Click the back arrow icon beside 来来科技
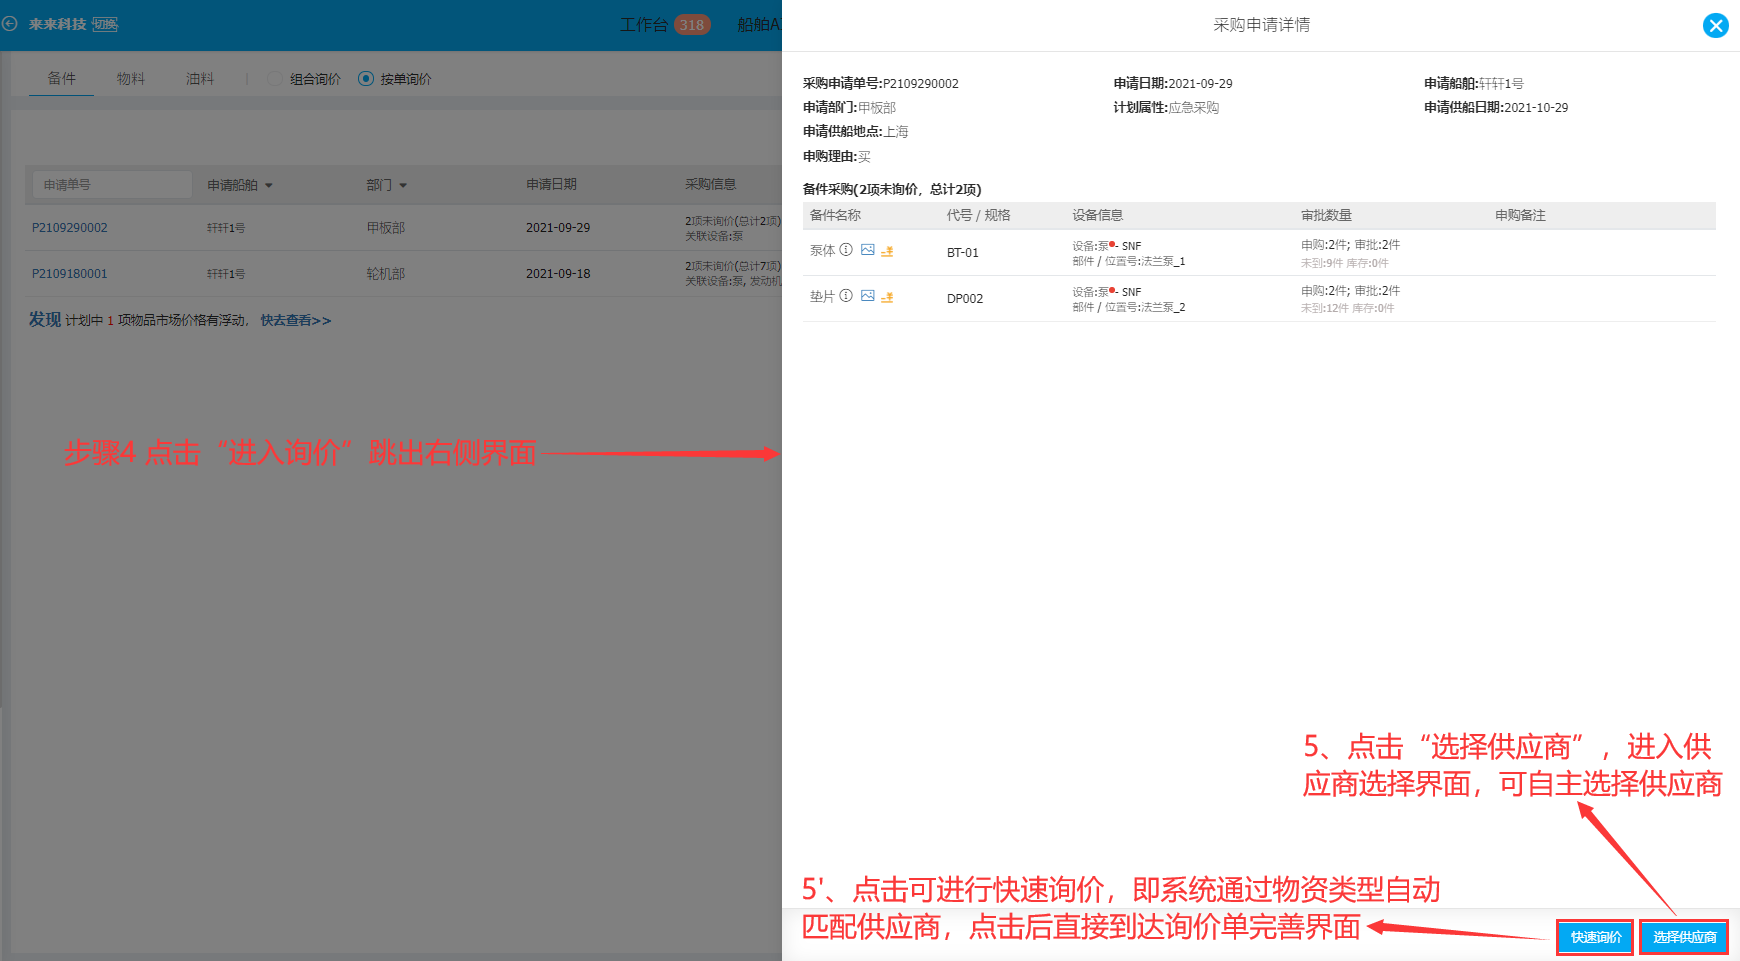This screenshot has height=961, width=1740. [x=10, y=23]
